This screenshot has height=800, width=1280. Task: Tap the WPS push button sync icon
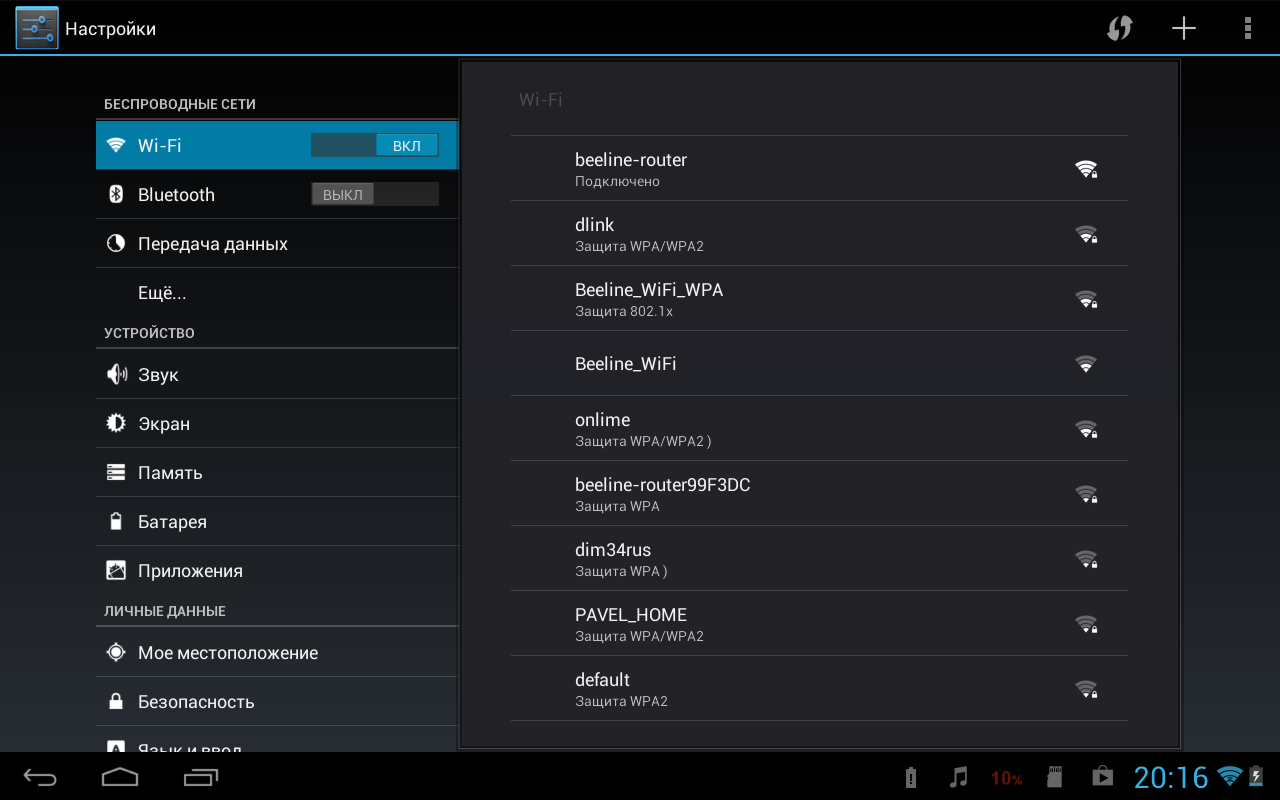[1119, 28]
